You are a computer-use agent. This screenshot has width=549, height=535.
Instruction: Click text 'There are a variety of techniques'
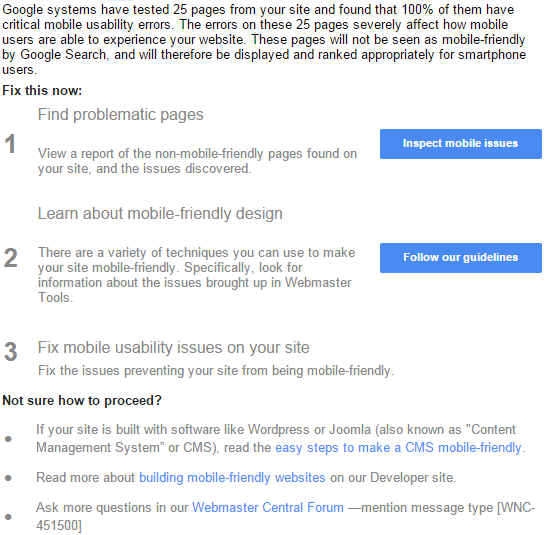pyautogui.click(x=133, y=252)
